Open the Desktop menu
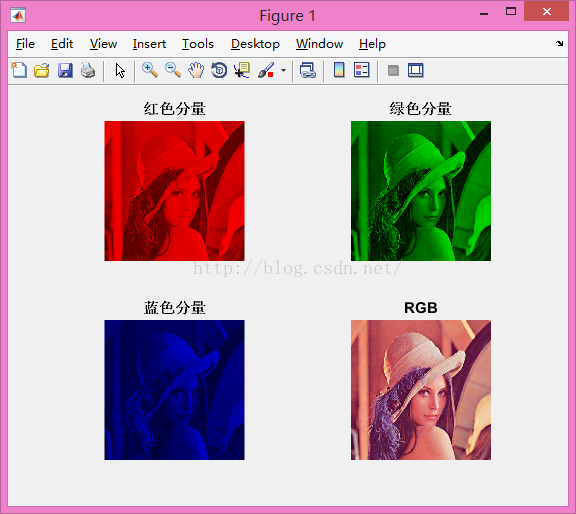Screen dimensions: 576x514 (x=255, y=44)
